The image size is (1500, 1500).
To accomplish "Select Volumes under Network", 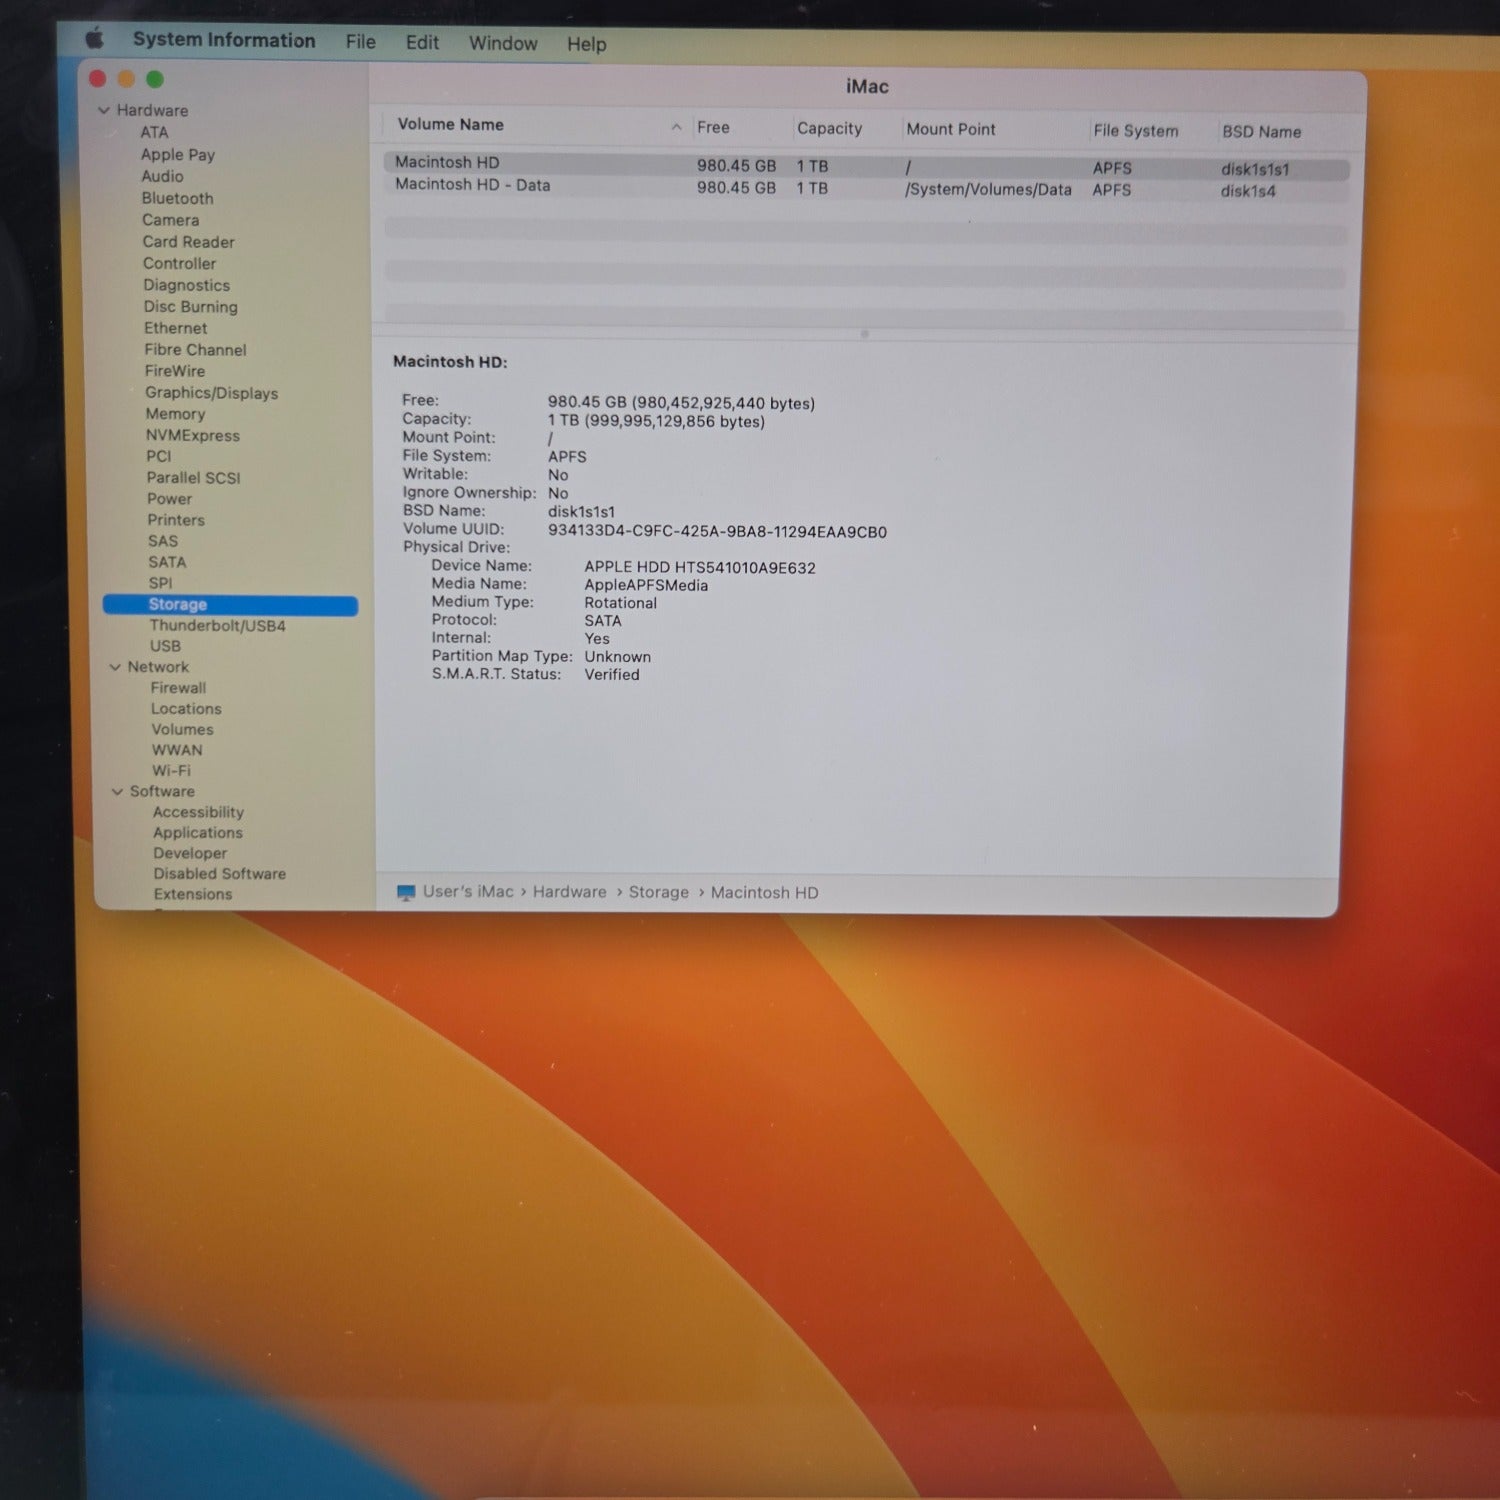I will click(182, 730).
